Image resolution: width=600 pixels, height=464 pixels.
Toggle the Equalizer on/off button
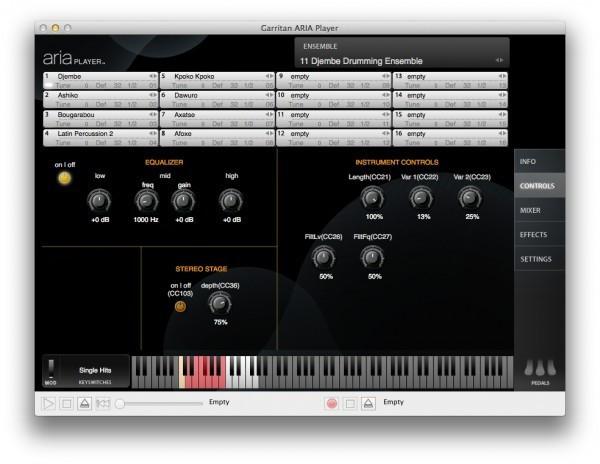click(65, 178)
